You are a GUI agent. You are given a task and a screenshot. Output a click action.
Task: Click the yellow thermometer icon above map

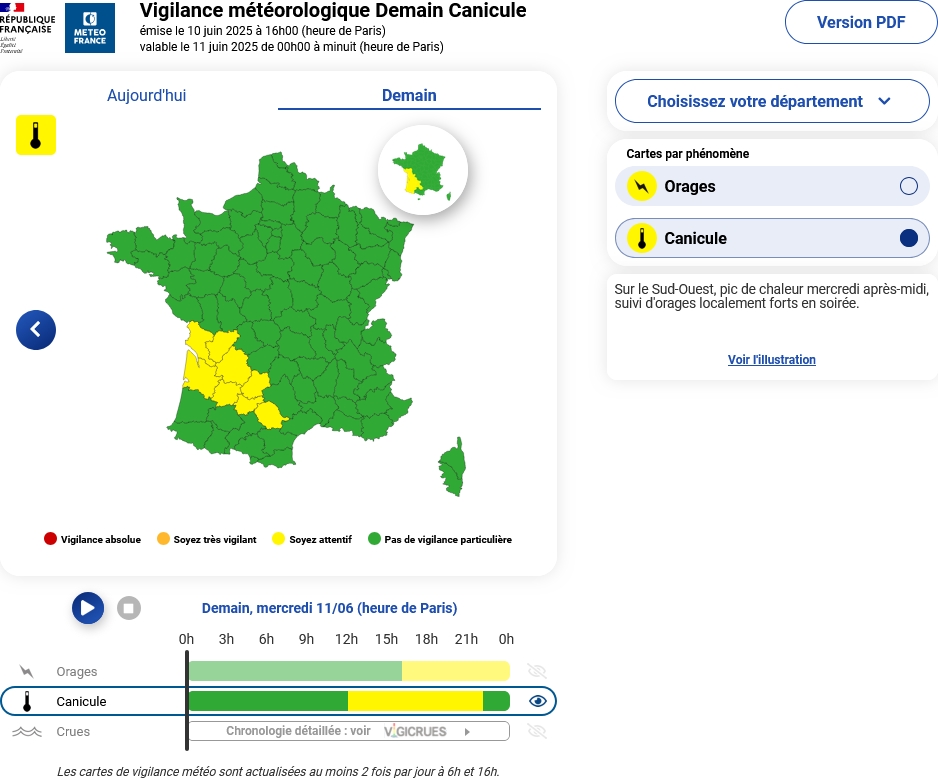[36, 135]
